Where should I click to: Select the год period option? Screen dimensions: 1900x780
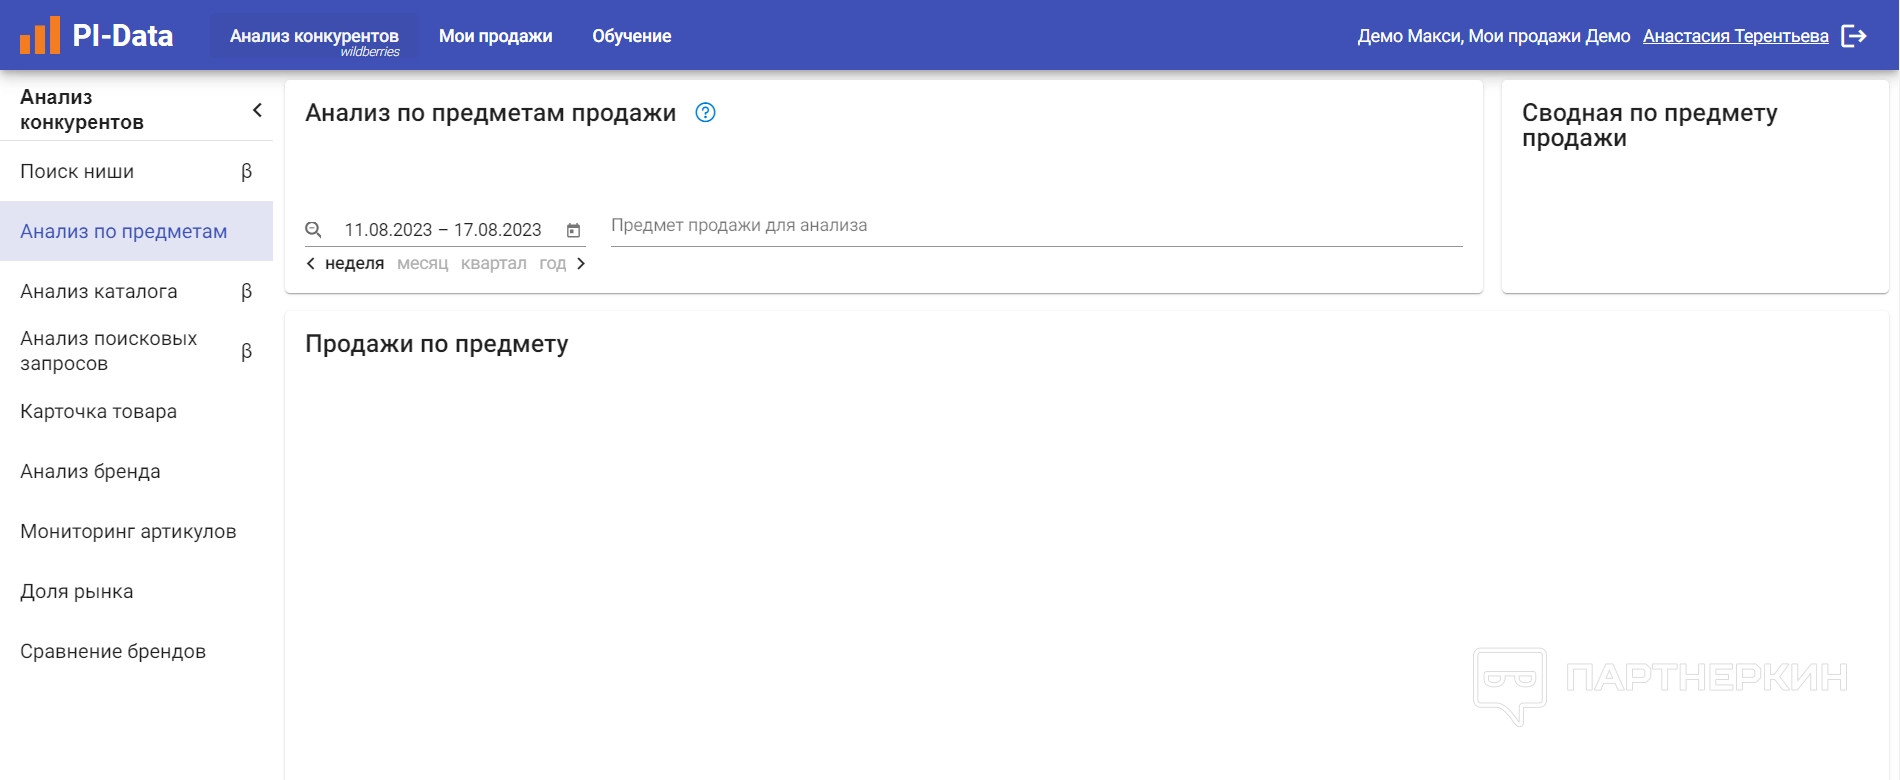pyautogui.click(x=553, y=263)
